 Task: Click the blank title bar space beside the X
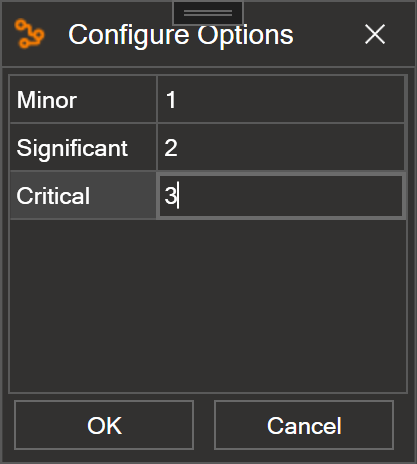pos(327,35)
